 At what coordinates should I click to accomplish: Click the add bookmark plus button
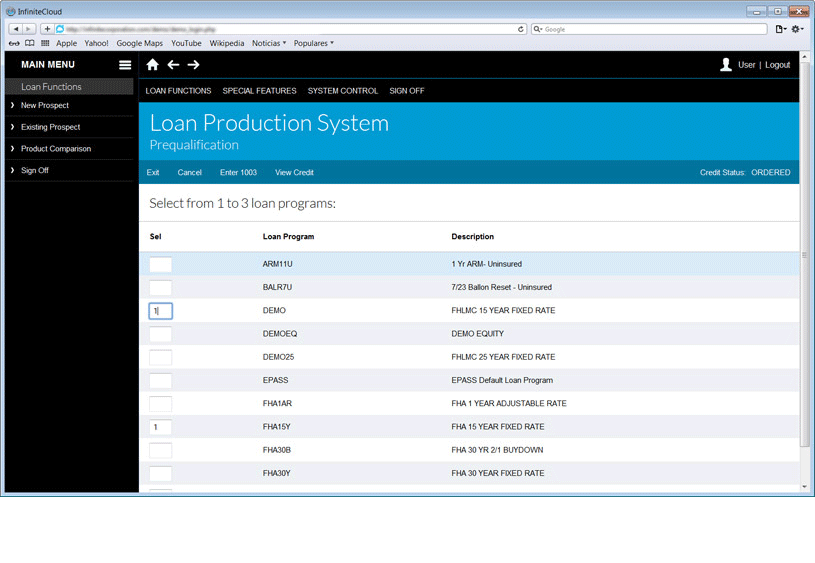click(47, 29)
